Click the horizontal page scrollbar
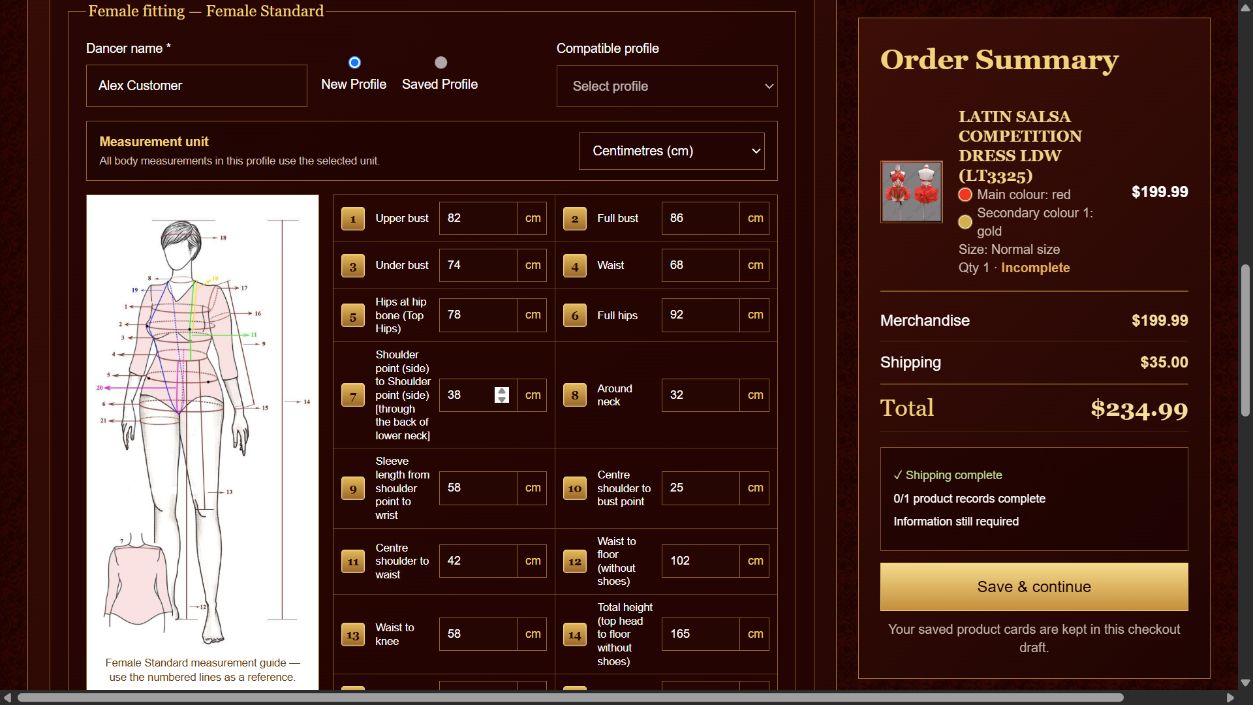 (x=571, y=697)
